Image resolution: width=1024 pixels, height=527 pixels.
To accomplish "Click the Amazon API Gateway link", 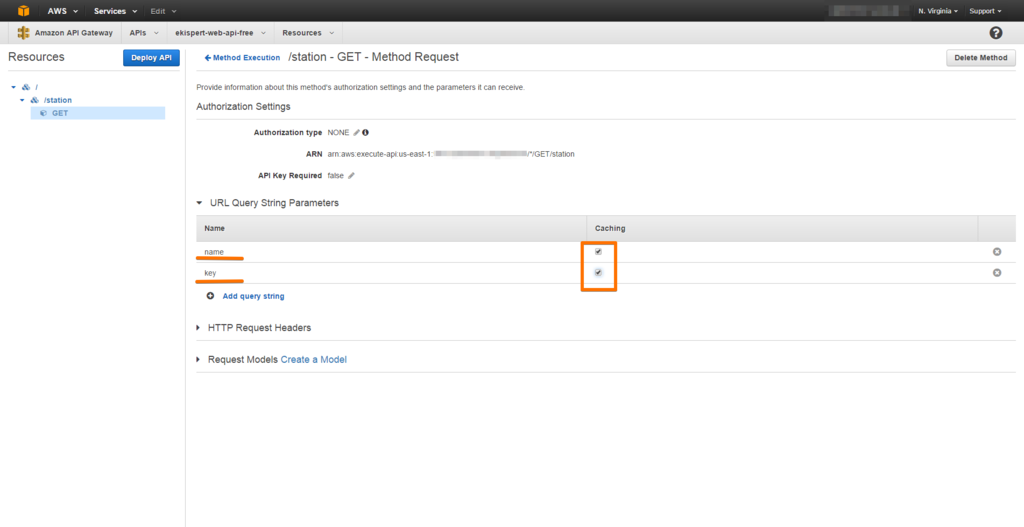I will [73, 33].
